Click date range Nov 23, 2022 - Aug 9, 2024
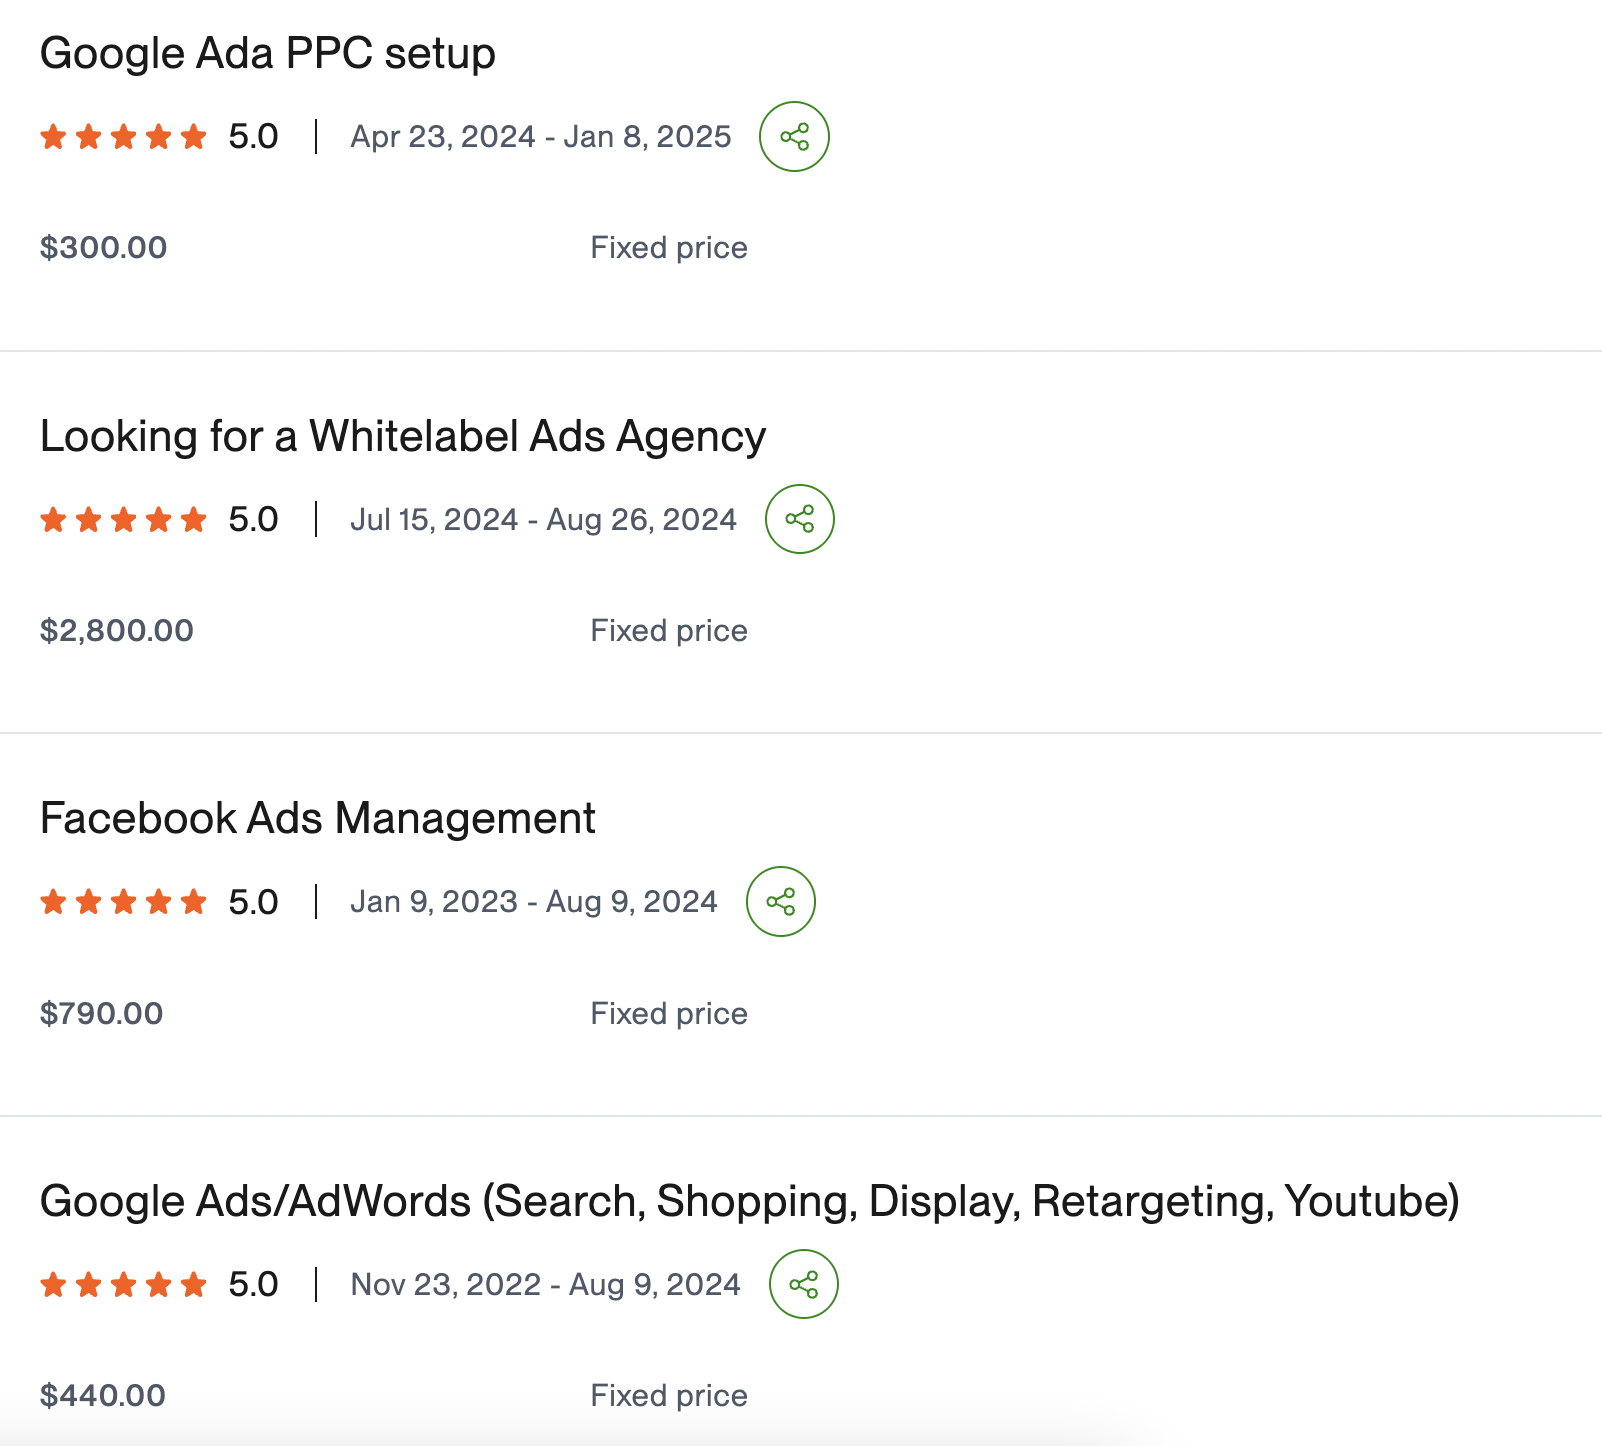Viewport: 1602px width, 1446px height. pyautogui.click(x=545, y=1284)
